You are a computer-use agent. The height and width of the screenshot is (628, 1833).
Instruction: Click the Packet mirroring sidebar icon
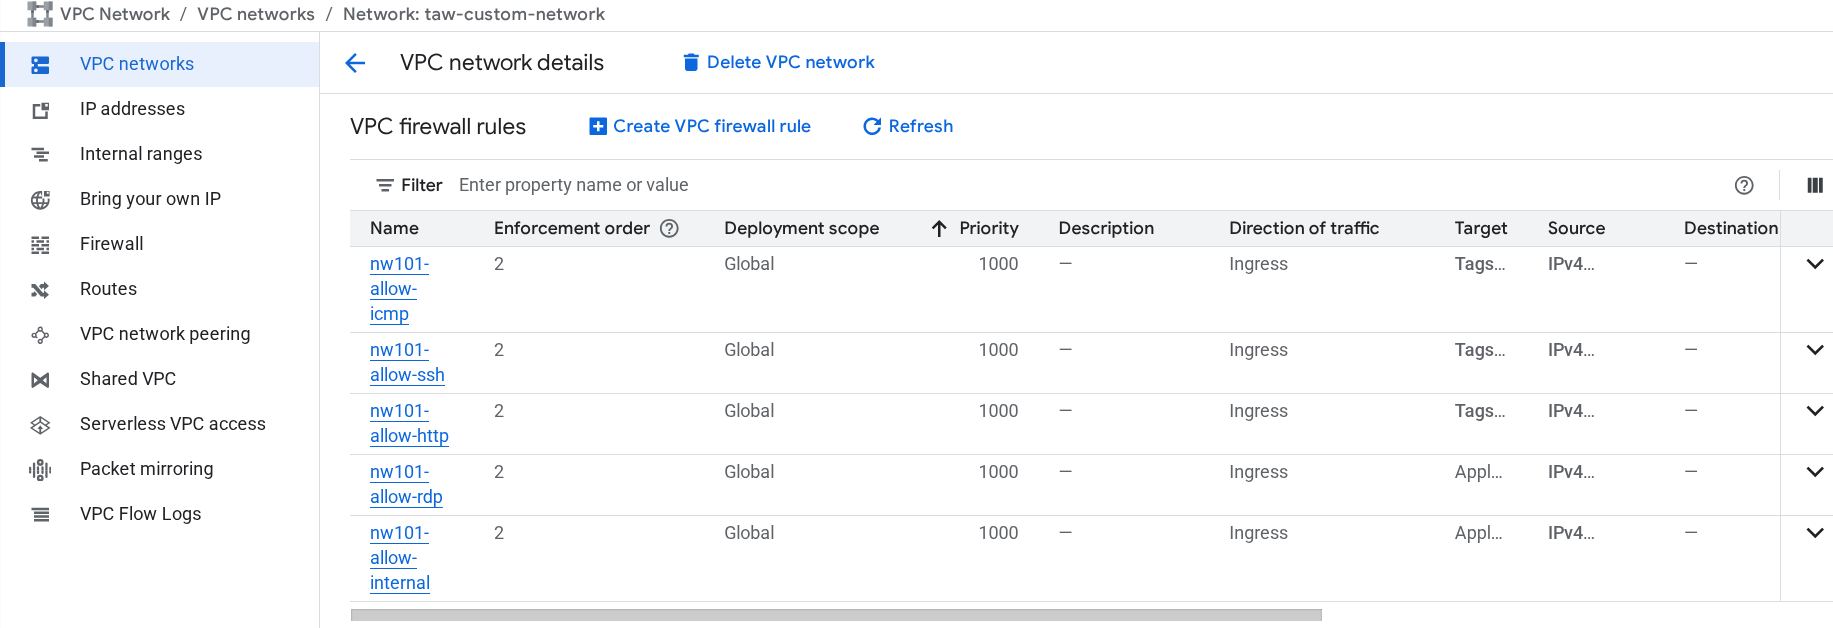[40, 470]
